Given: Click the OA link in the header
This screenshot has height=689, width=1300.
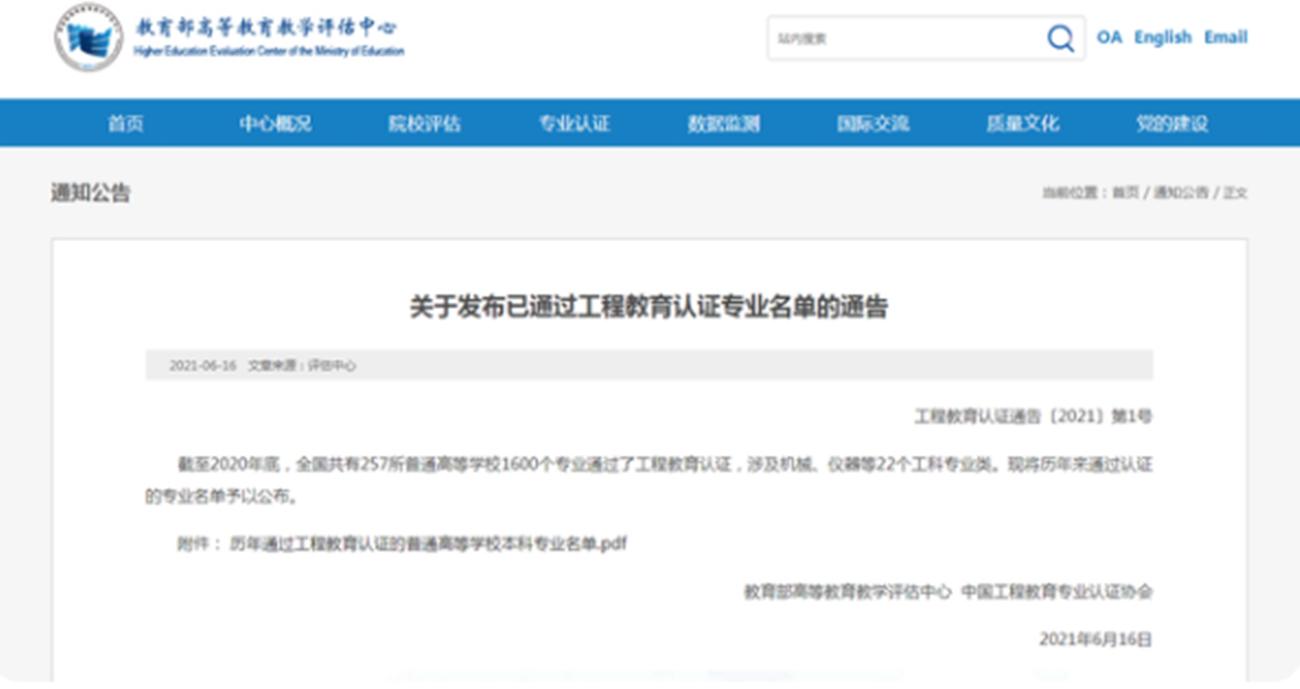Looking at the screenshot, I should coord(1112,37).
